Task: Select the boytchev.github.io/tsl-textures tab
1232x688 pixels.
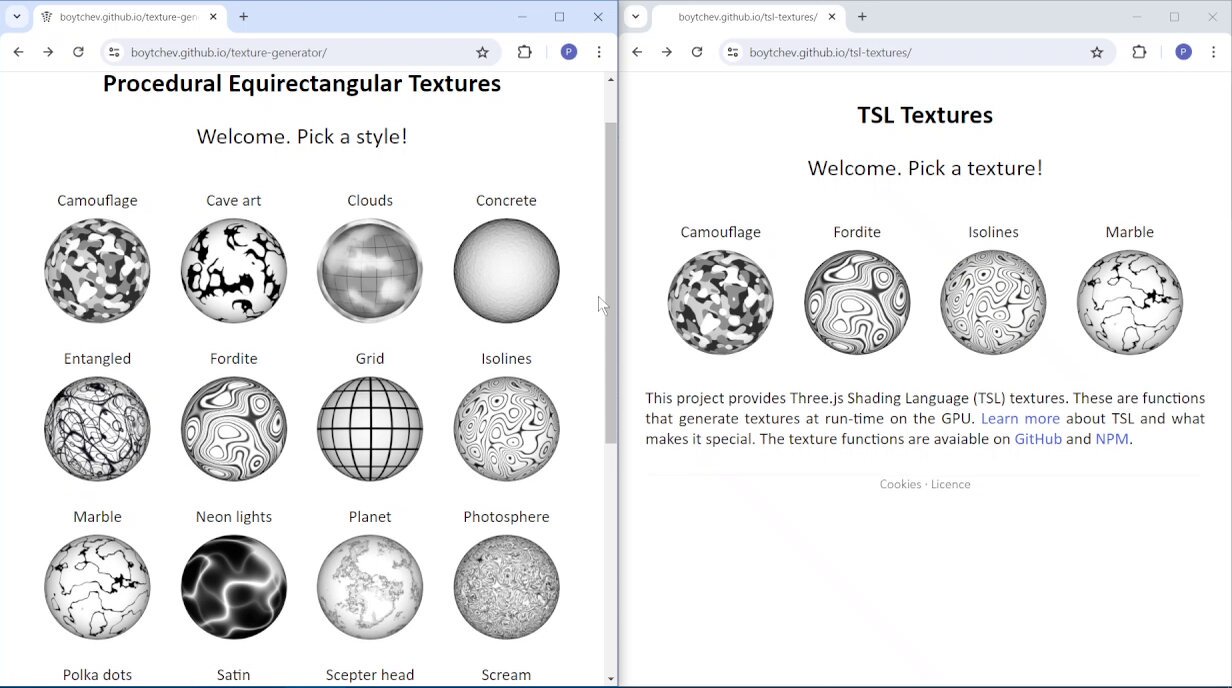Action: pyautogui.click(x=748, y=17)
